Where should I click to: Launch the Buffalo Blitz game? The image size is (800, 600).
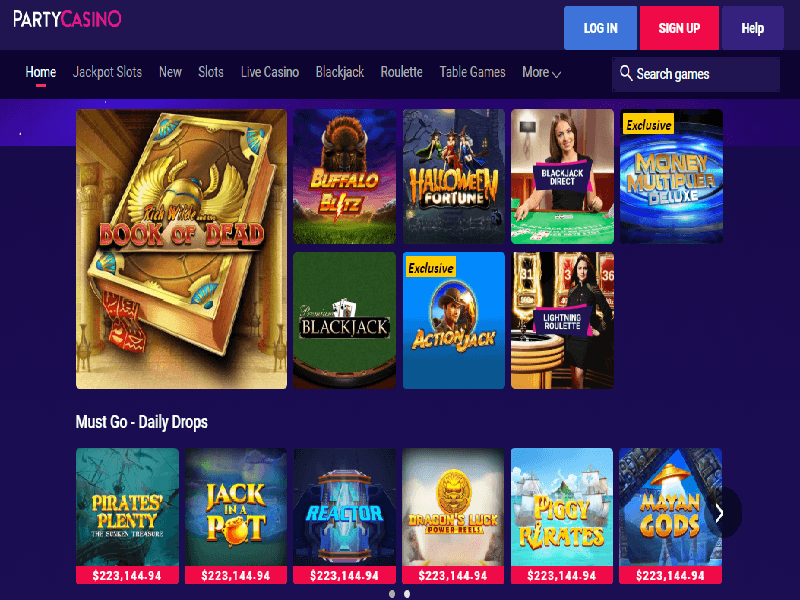click(x=344, y=176)
